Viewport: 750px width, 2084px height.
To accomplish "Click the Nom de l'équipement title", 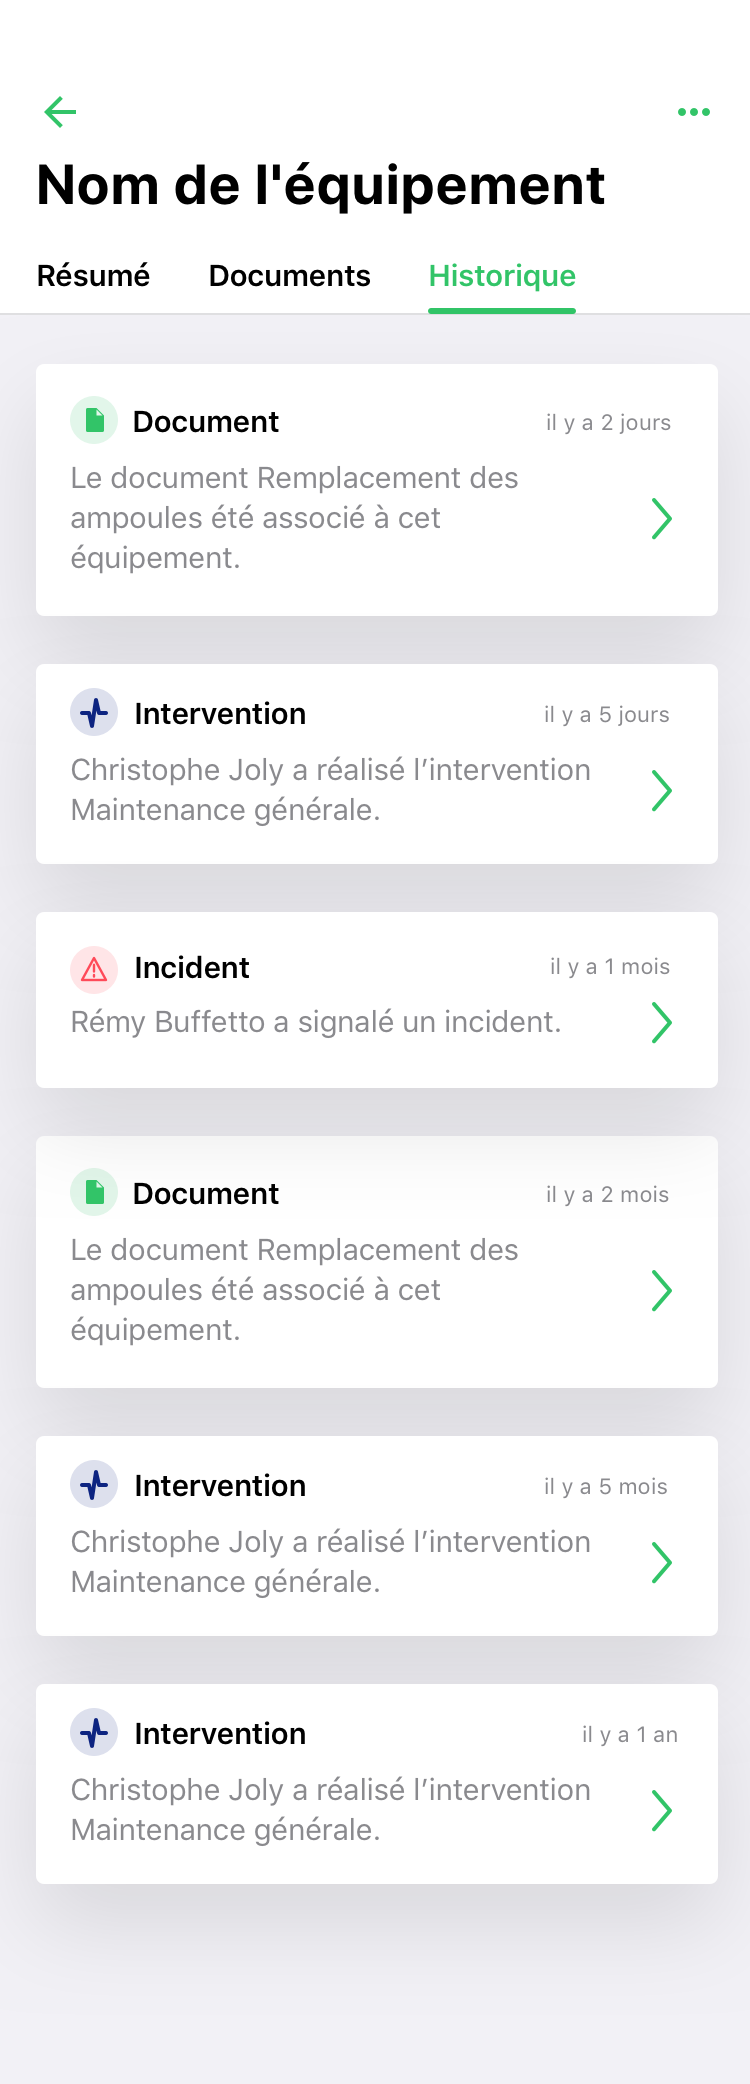I will [321, 186].
